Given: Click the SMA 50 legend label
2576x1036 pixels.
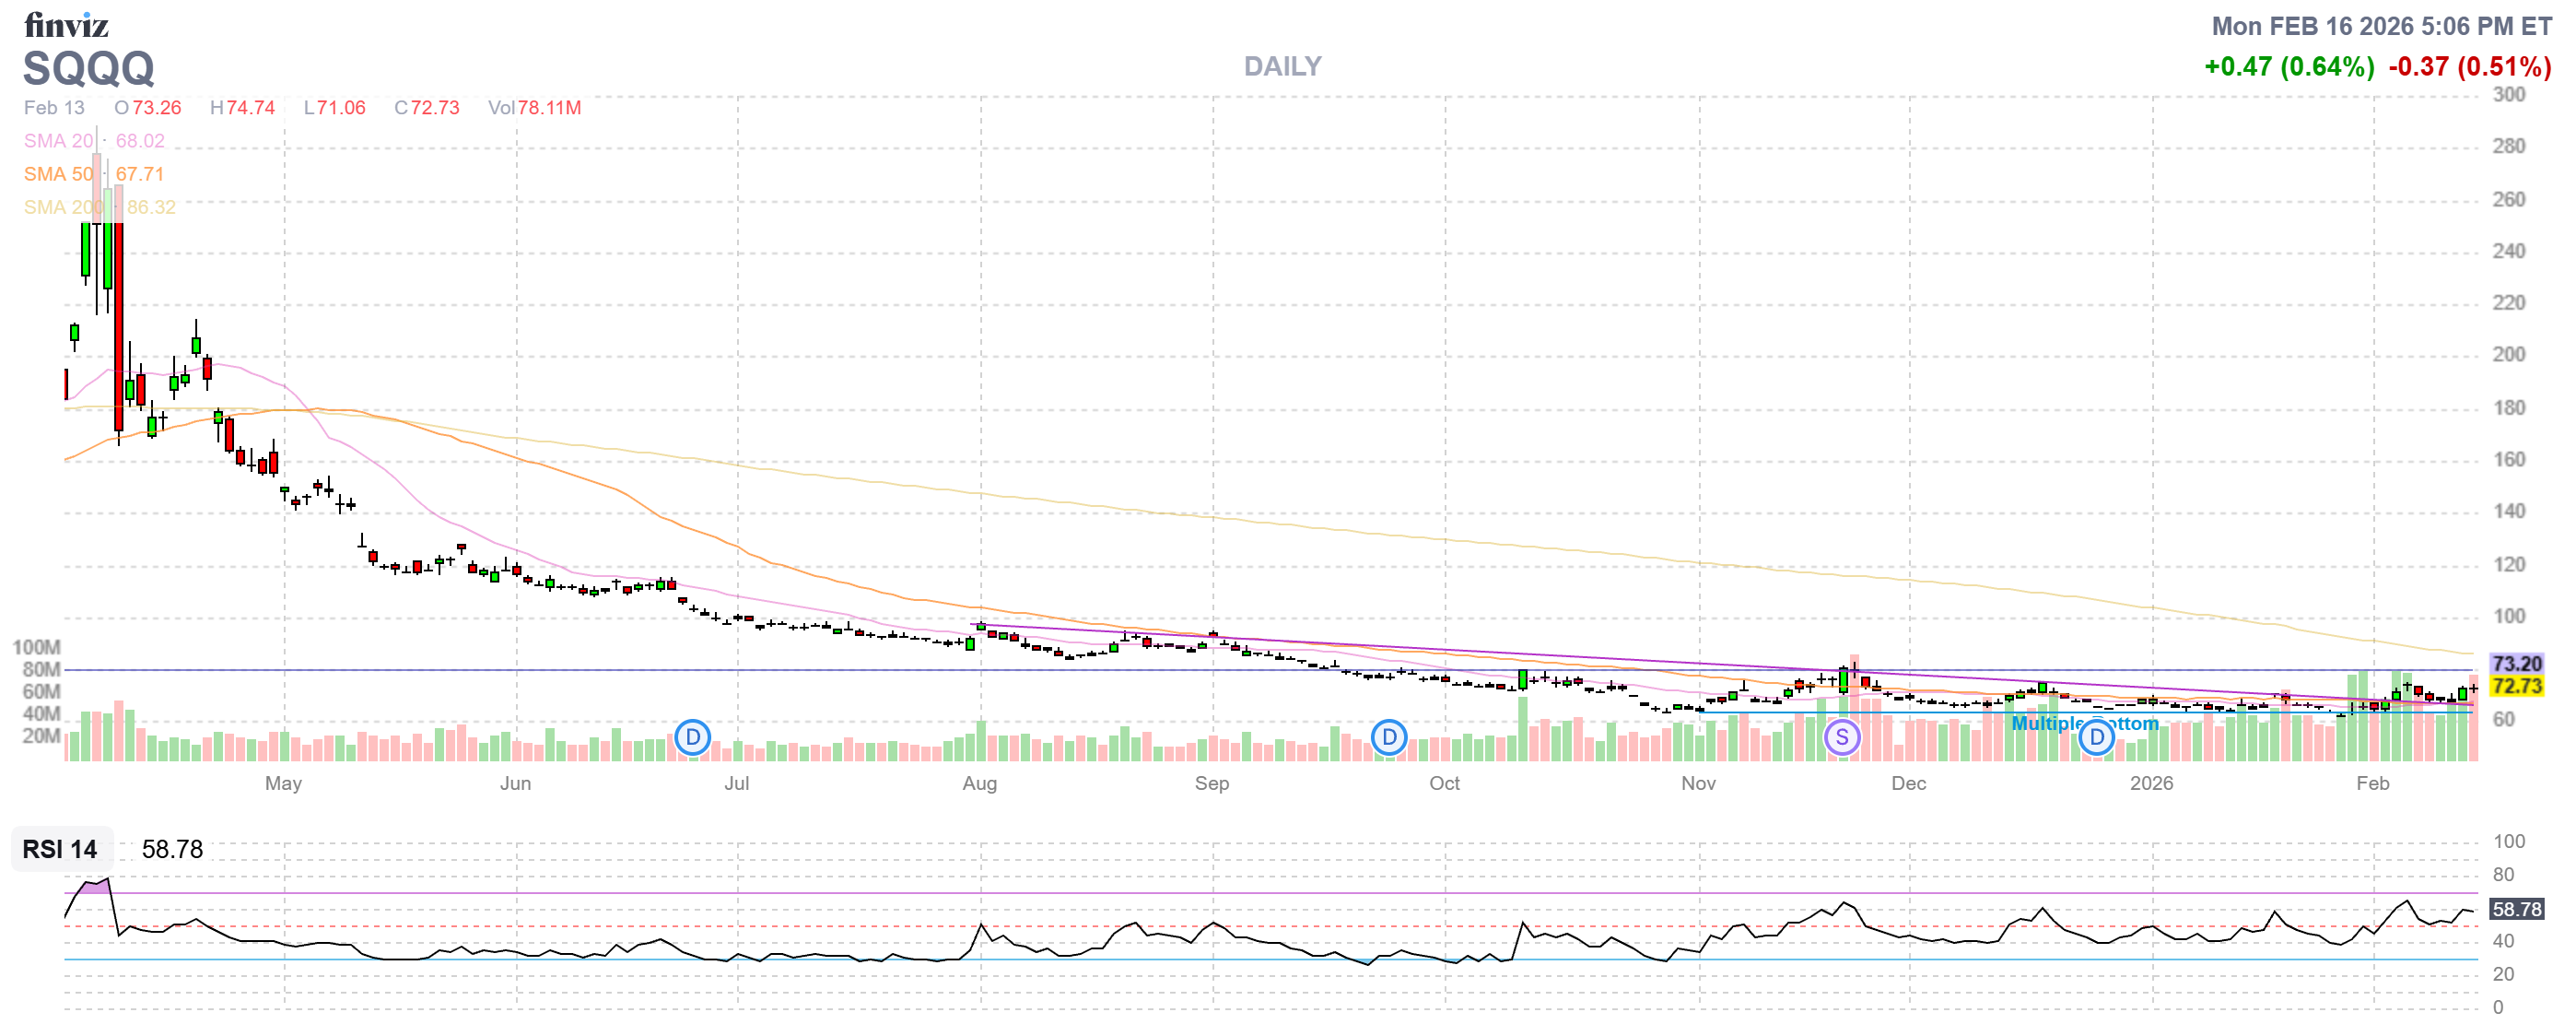Looking at the screenshot, I should [x=58, y=174].
